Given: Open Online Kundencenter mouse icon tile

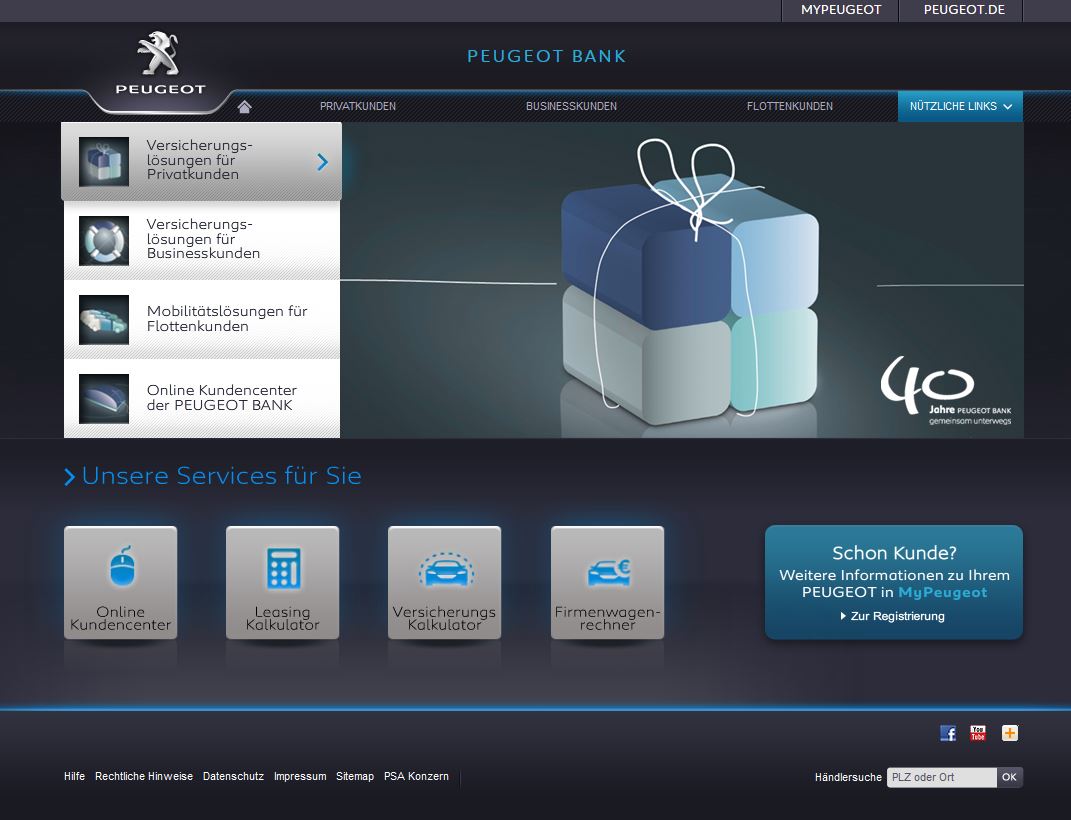Looking at the screenshot, I should (120, 582).
